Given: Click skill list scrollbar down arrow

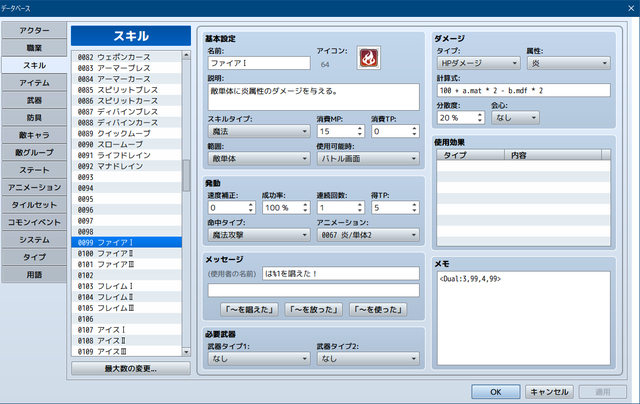Looking at the screenshot, I should (186, 352).
